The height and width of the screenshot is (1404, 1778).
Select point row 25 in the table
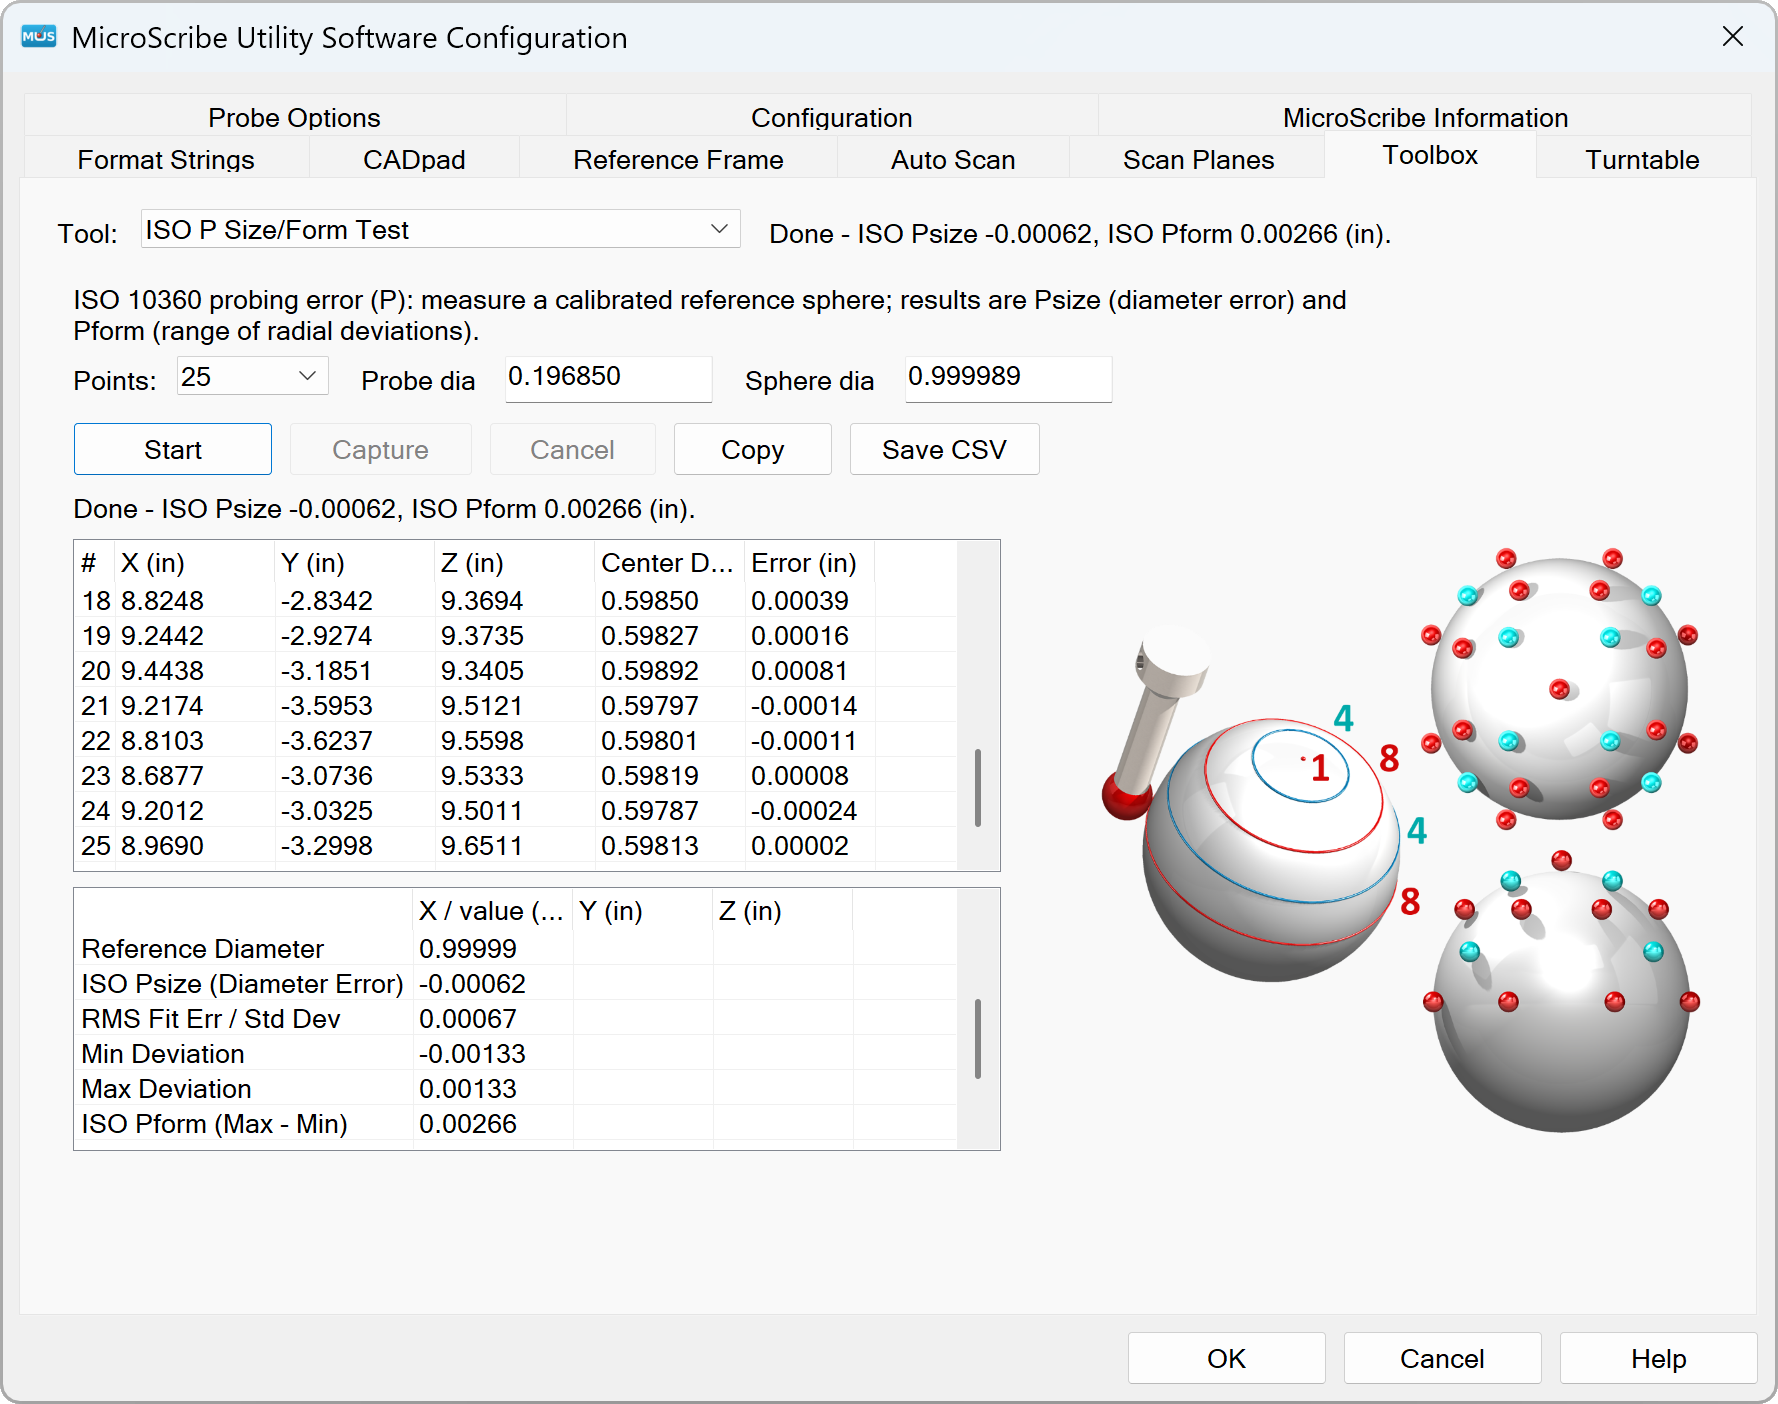pos(515,845)
